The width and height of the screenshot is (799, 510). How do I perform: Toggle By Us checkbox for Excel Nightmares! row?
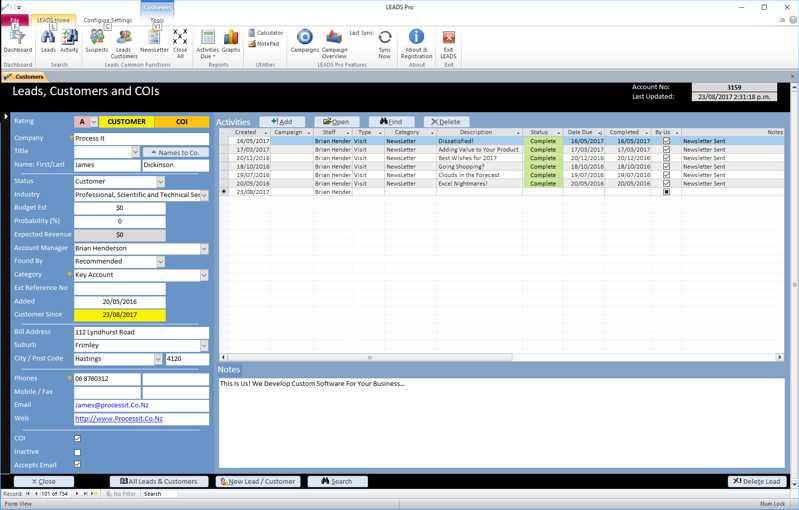coord(667,183)
